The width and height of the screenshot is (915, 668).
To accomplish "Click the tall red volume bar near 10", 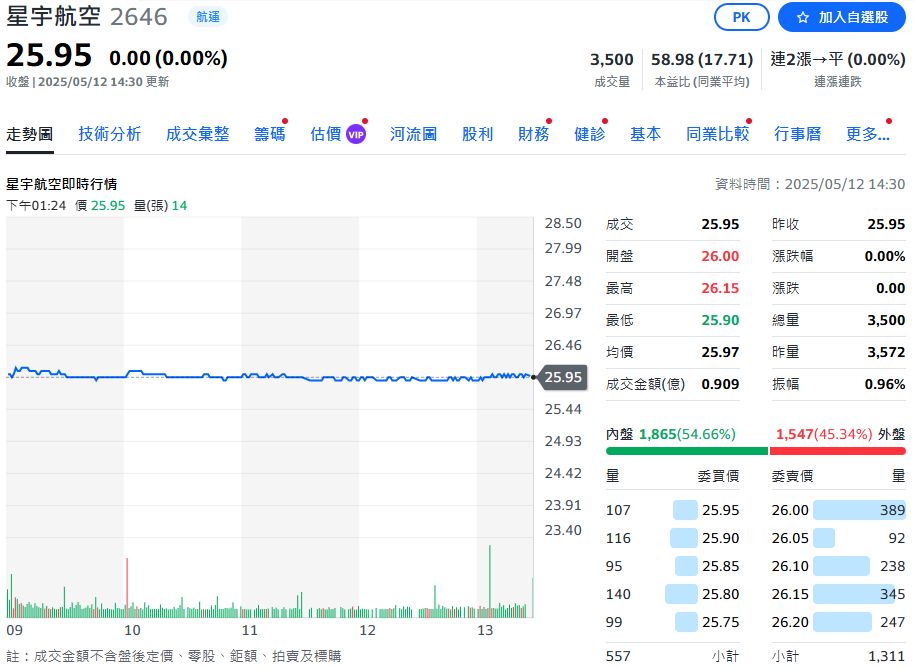I will pyautogui.click(x=127, y=587).
